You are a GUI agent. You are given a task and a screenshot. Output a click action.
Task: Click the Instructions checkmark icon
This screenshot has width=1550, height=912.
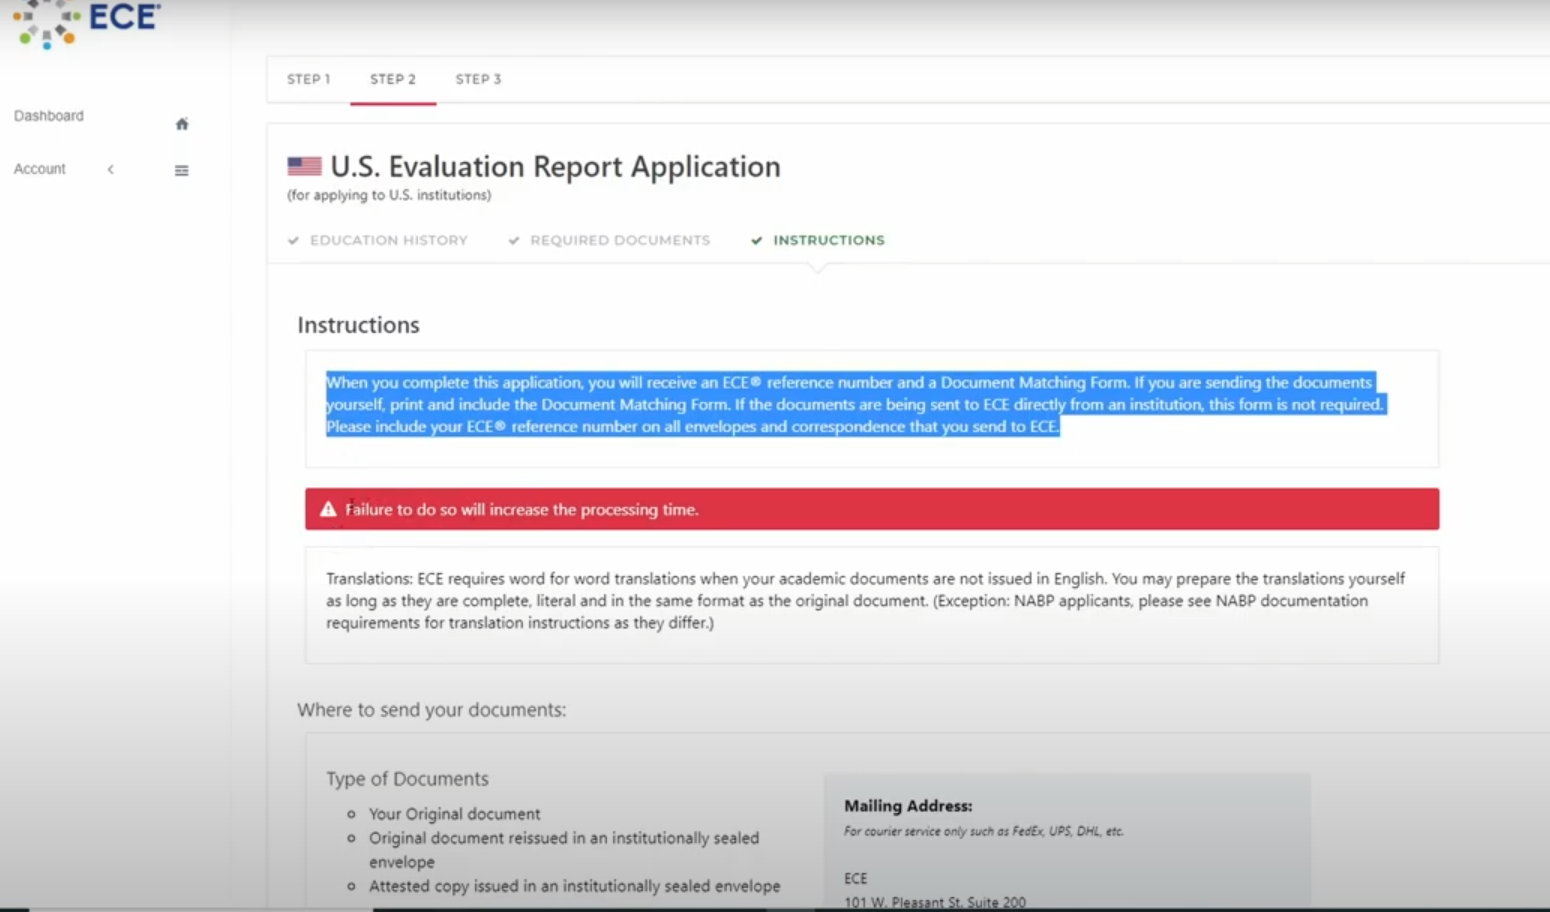click(757, 240)
